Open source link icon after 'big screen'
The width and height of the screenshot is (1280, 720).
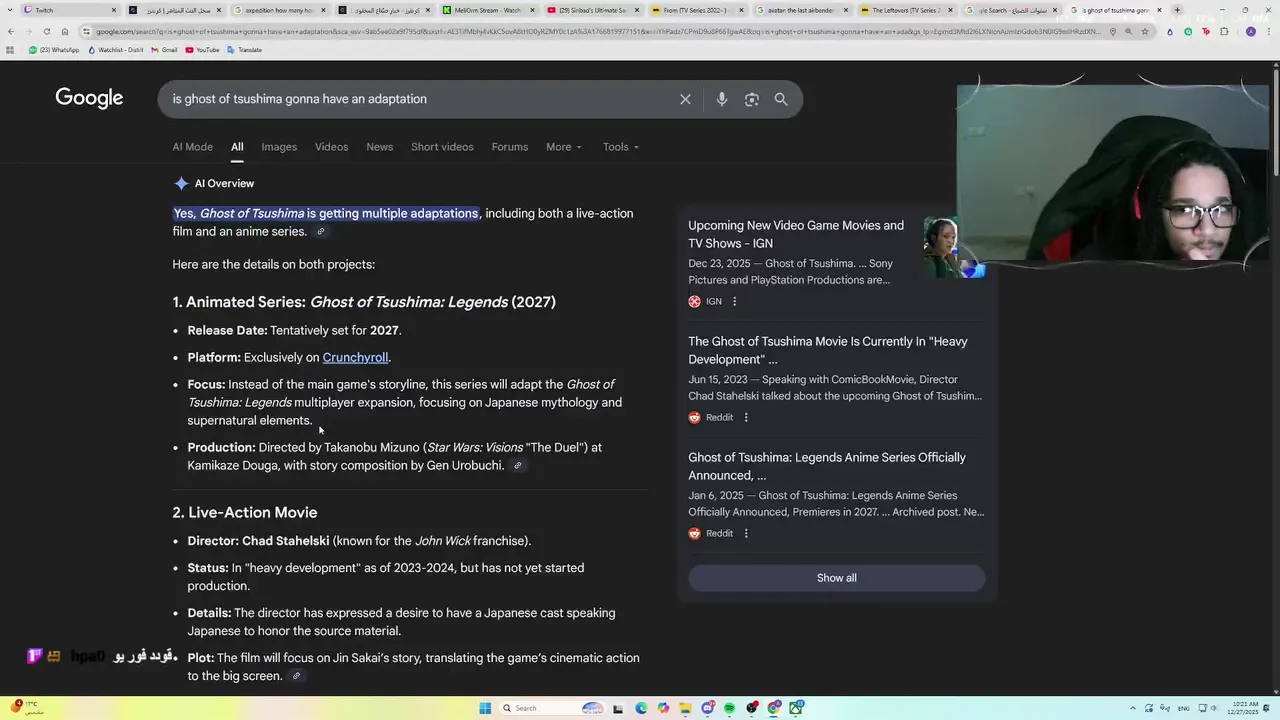pos(296,677)
